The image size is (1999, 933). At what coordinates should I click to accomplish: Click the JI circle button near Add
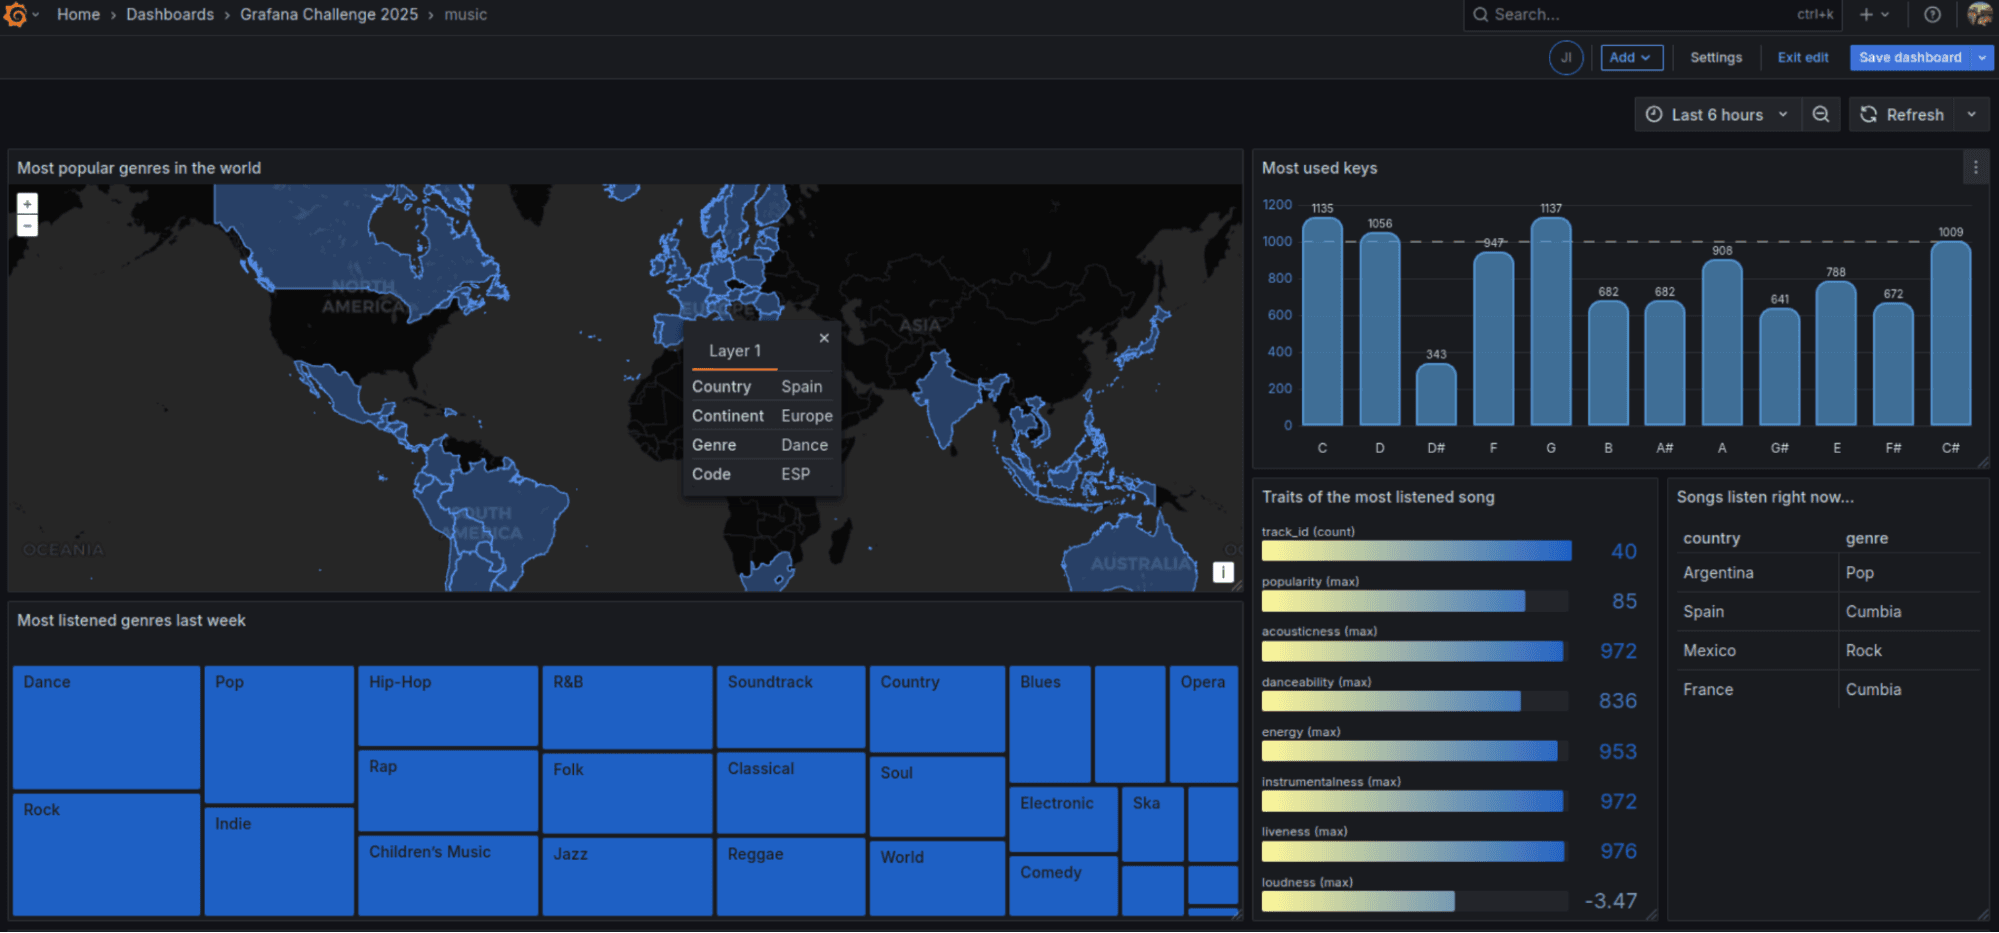[1566, 57]
